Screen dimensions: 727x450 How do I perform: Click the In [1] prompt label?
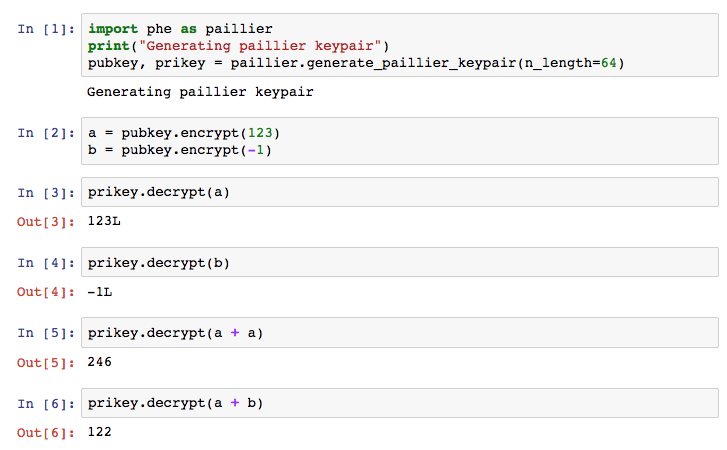coord(46,29)
